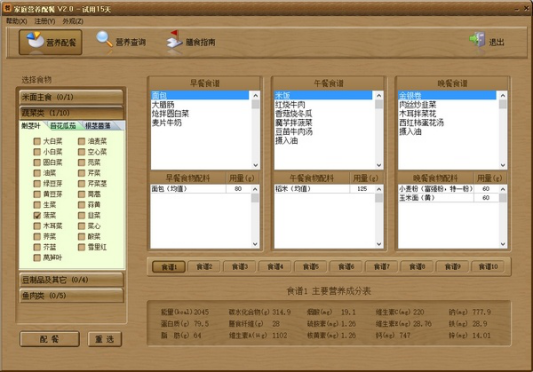Check the 生菜 checkbox

(37, 205)
